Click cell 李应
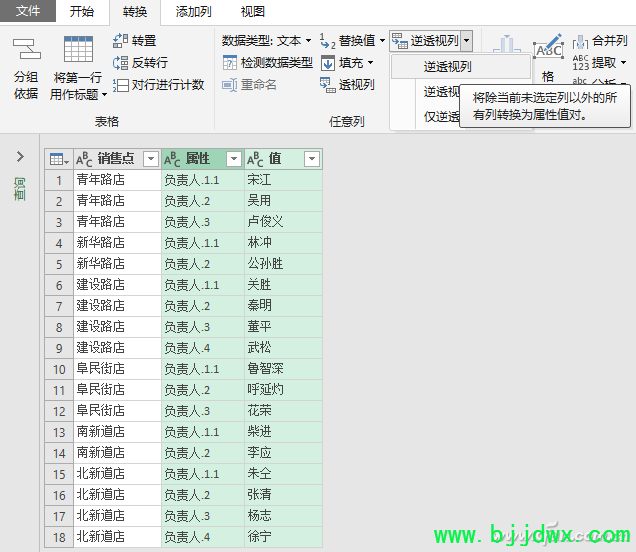 [283, 453]
